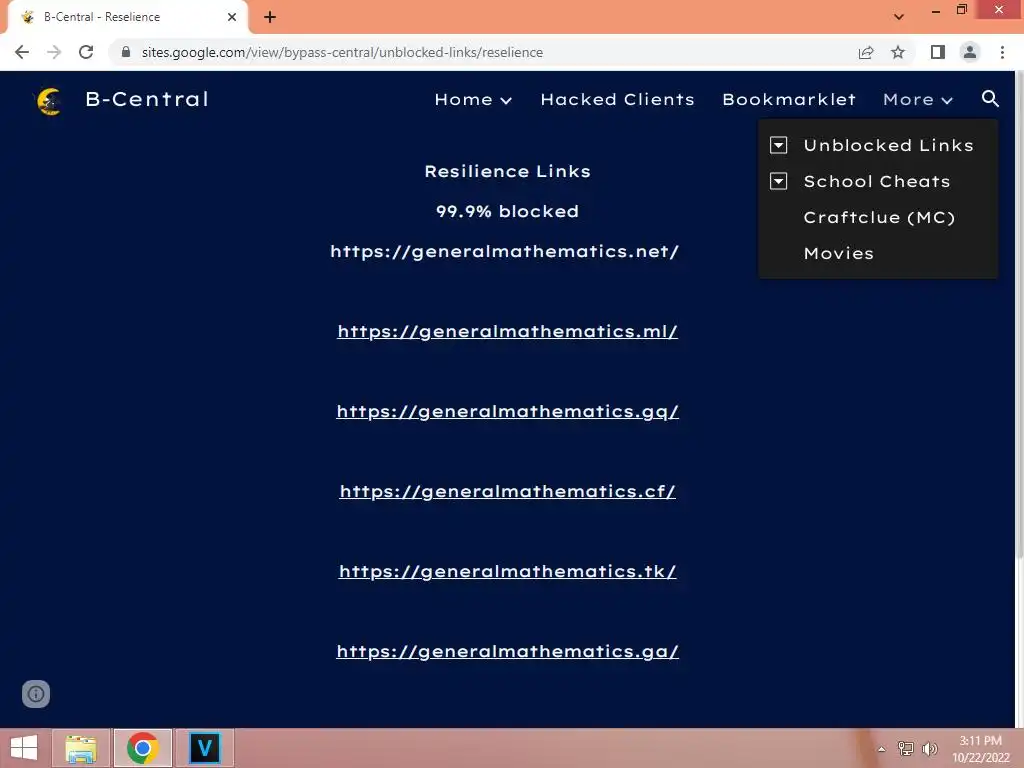
Task: Reload the page with the refresh icon
Action: pyautogui.click(x=86, y=52)
